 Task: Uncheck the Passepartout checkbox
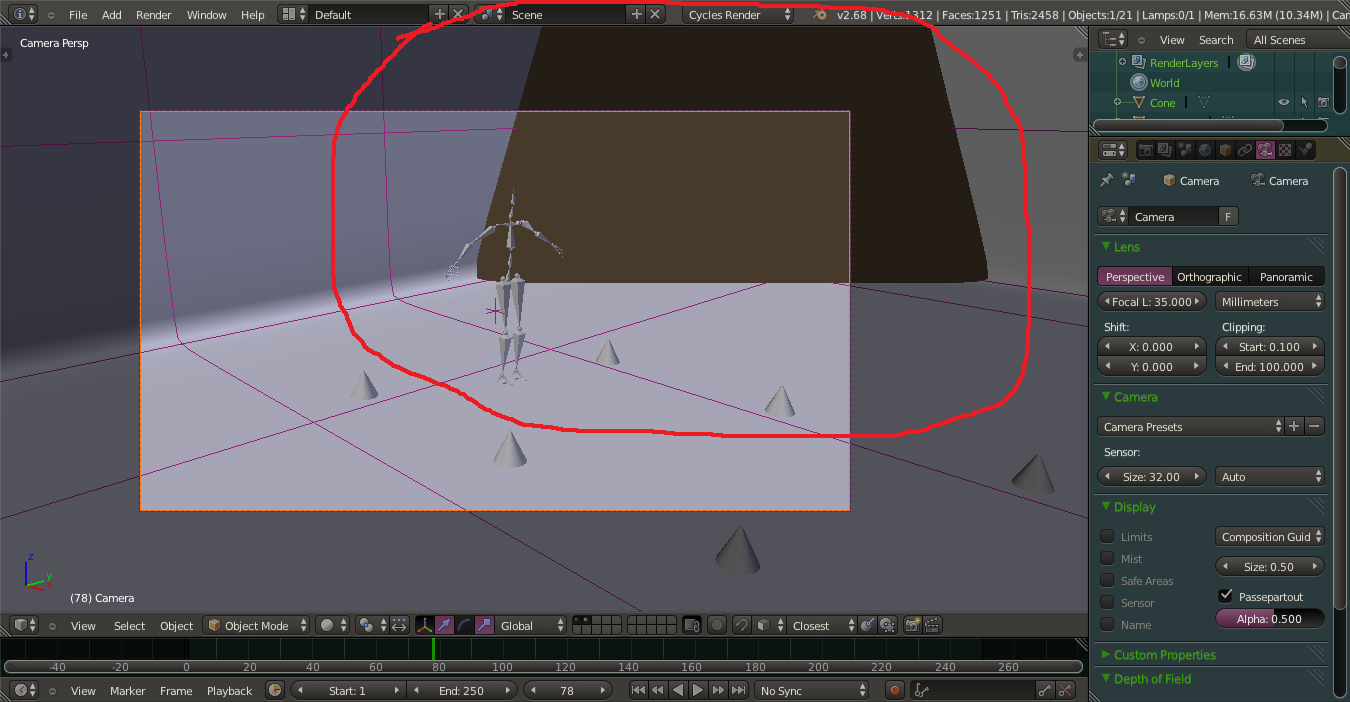point(1226,595)
